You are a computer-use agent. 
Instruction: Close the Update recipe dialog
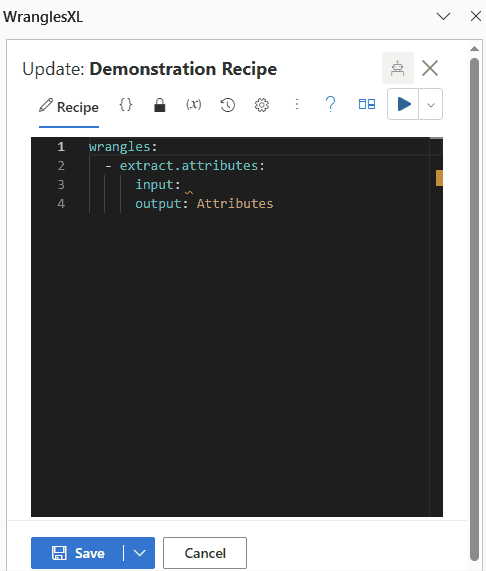pos(430,68)
